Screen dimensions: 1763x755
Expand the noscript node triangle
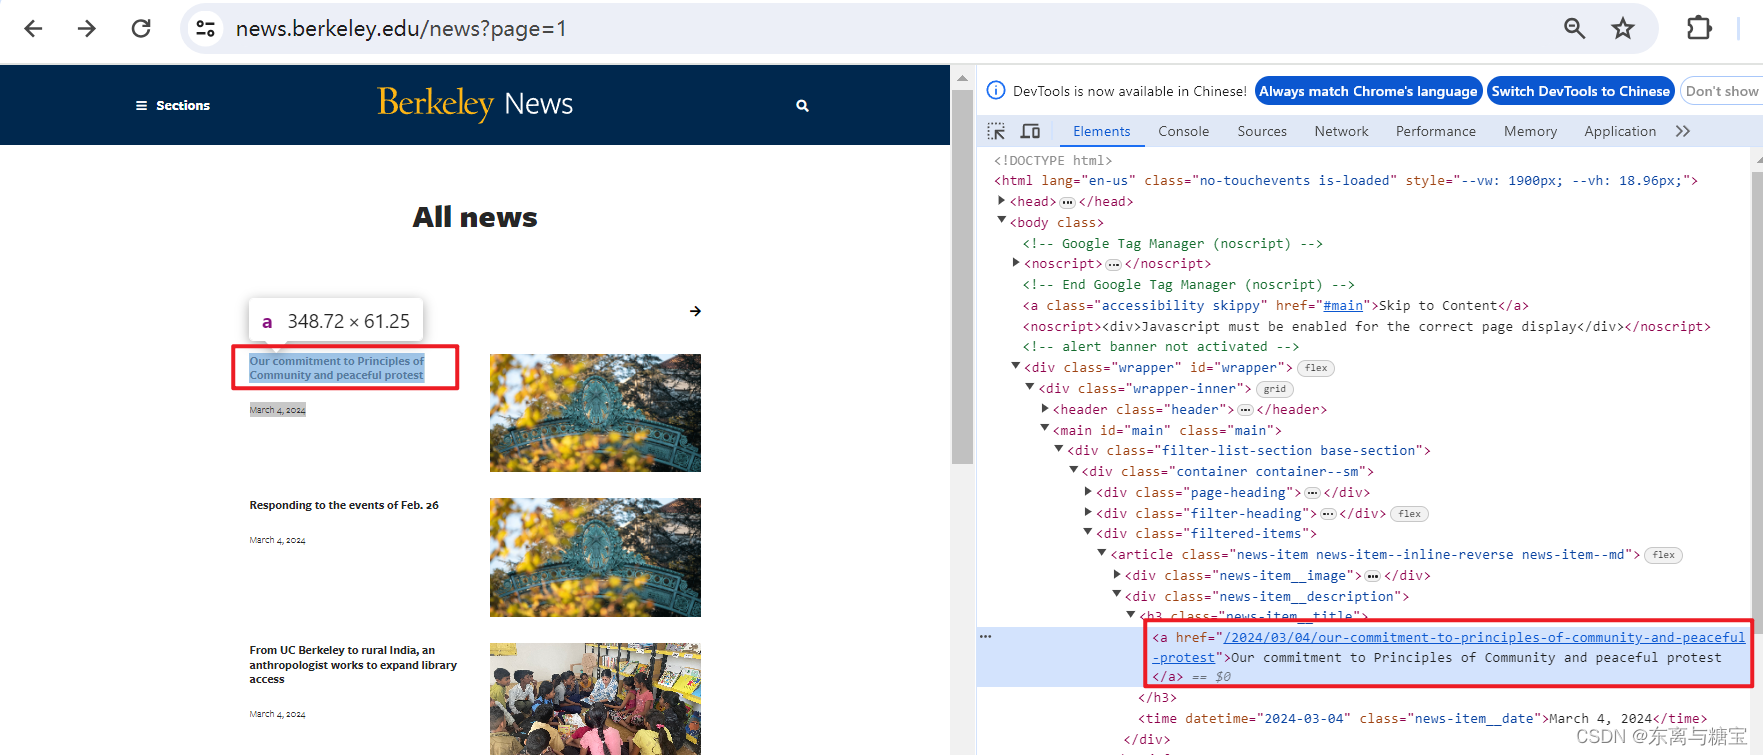(x=1016, y=263)
